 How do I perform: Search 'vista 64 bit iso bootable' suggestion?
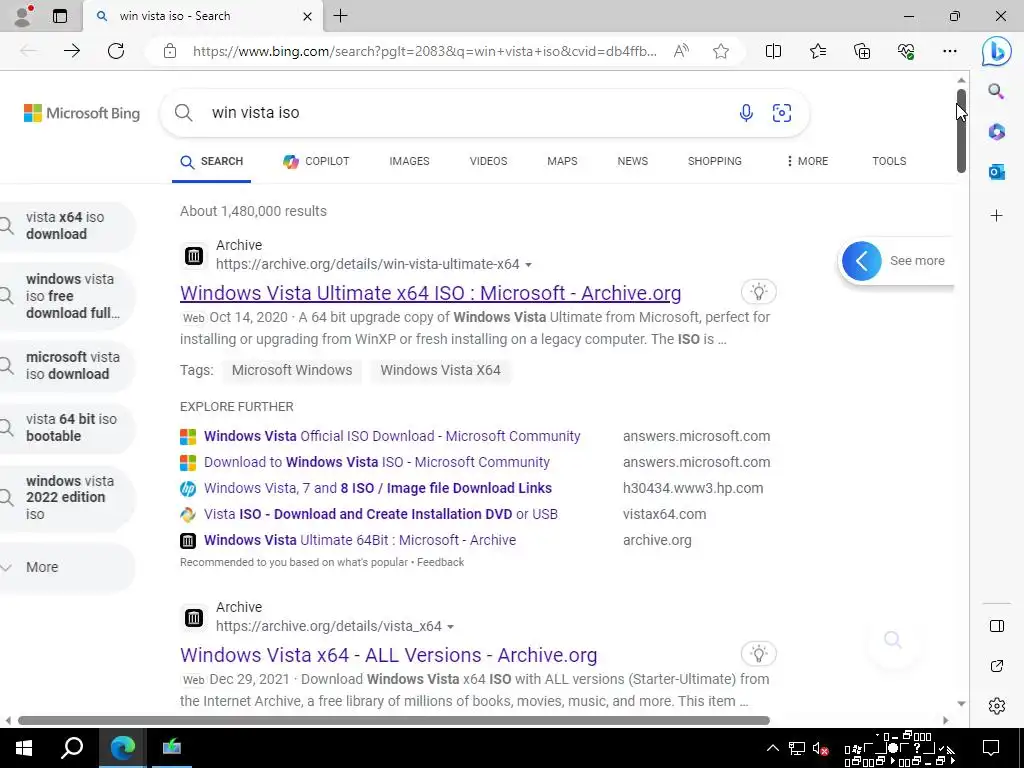coord(65,428)
